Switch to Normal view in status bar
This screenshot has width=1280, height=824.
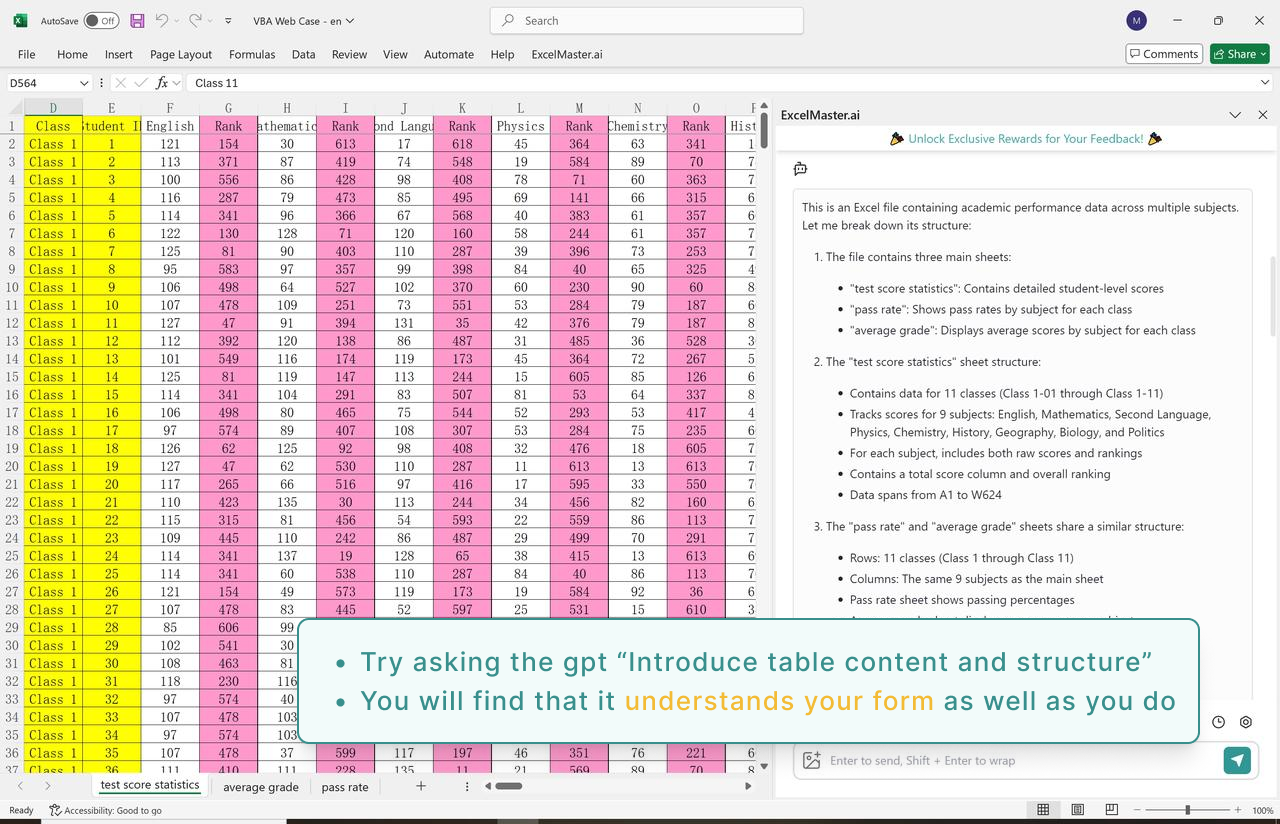pos(1044,810)
